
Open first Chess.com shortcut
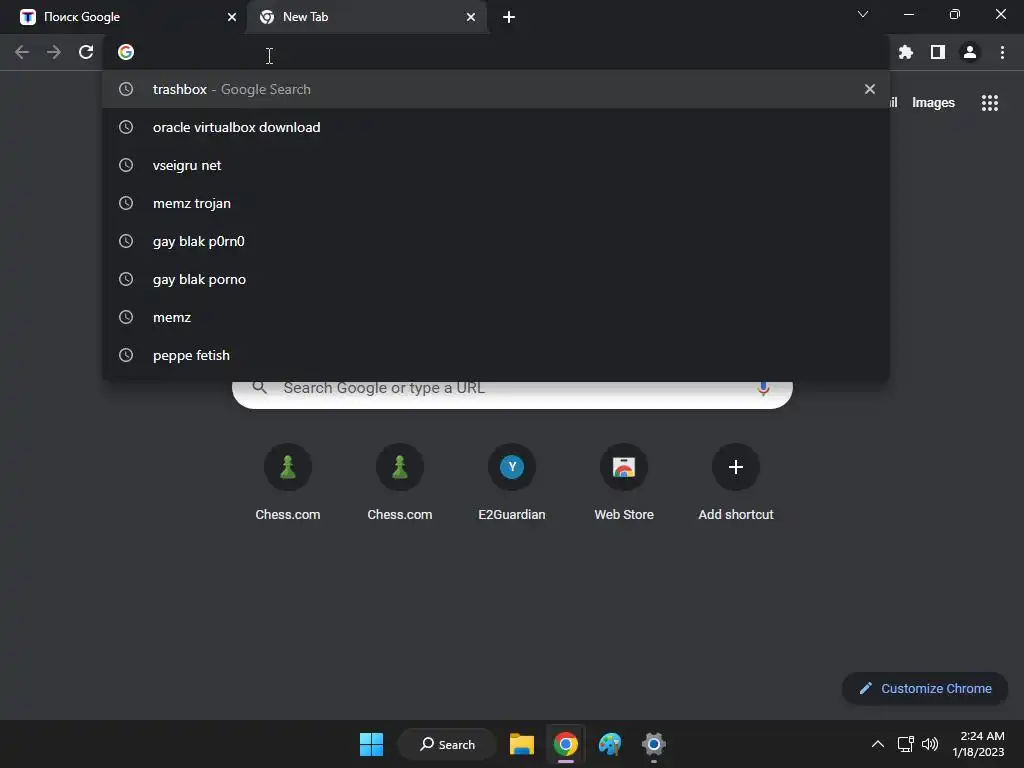(x=288, y=482)
